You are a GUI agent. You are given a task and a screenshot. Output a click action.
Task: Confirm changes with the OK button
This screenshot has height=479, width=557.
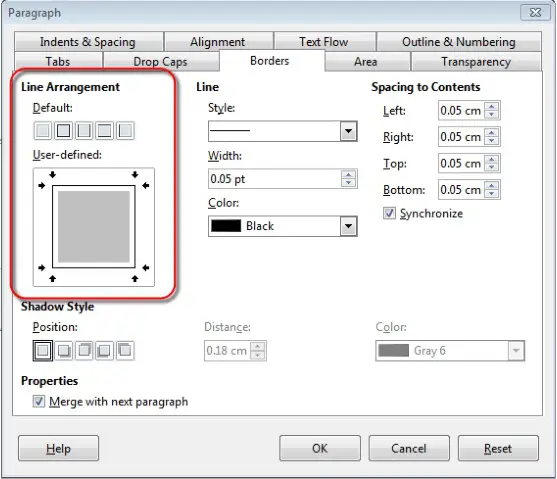pos(320,448)
